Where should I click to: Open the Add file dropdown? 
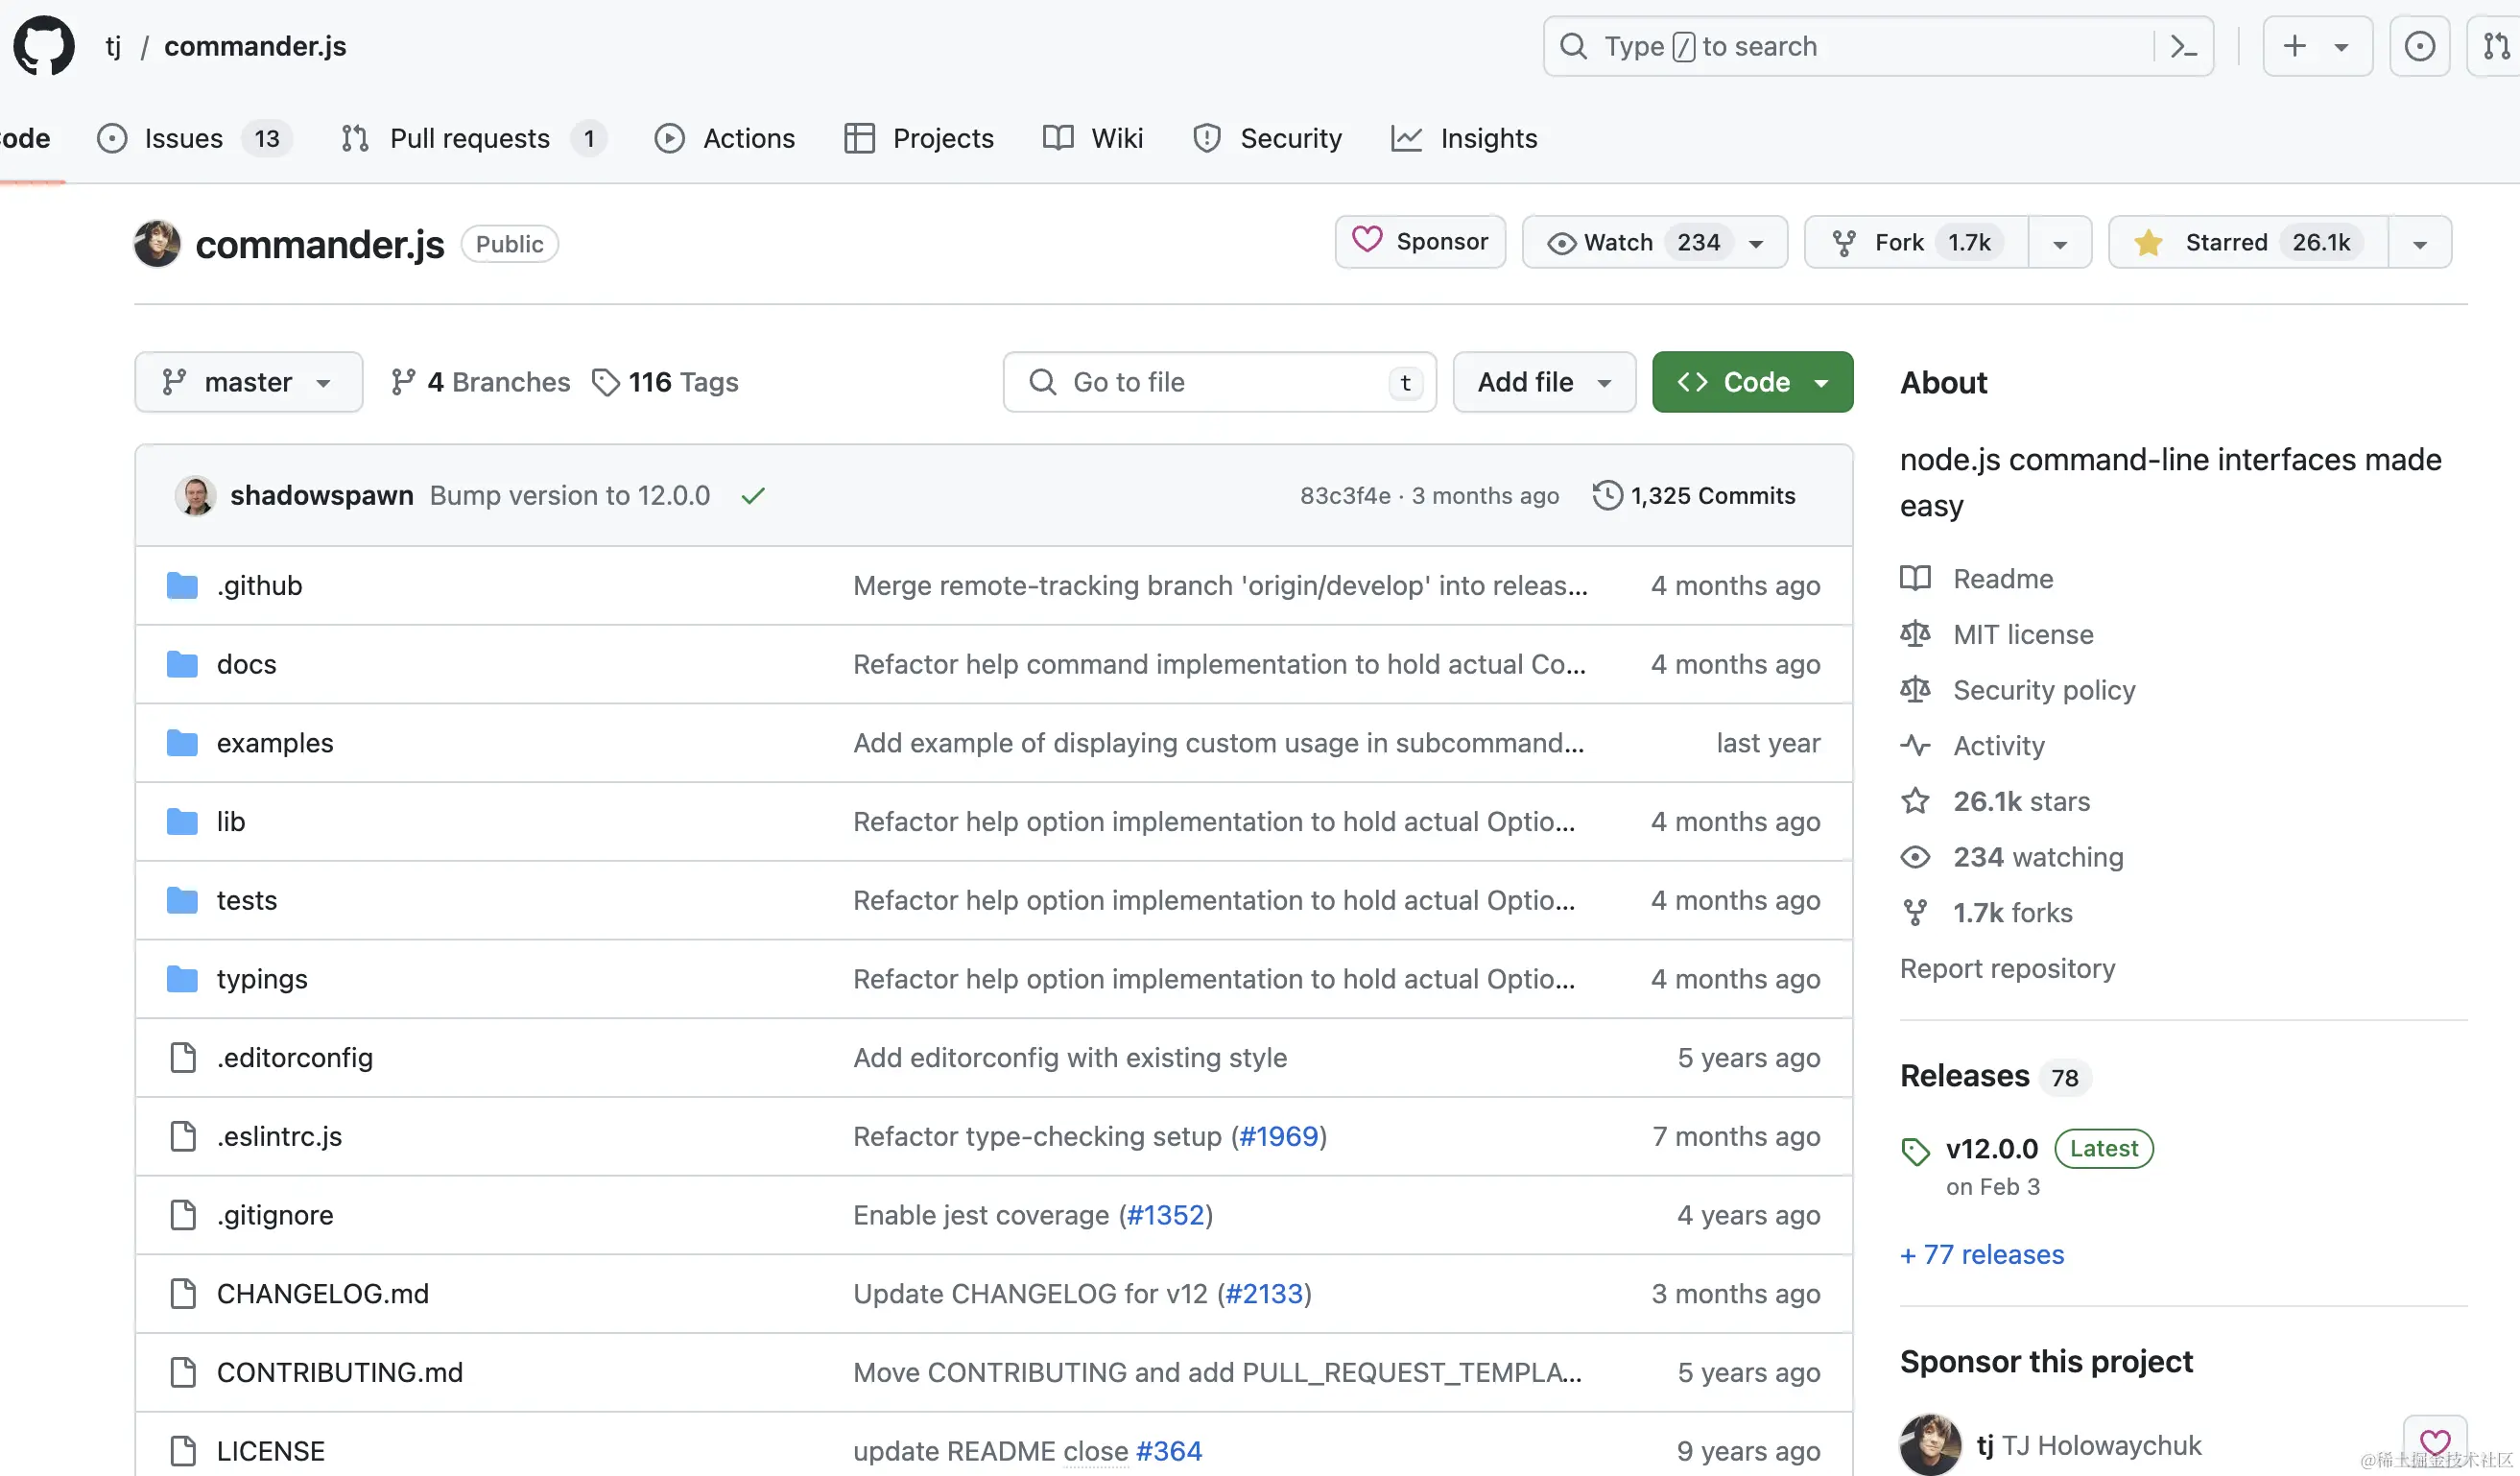tap(1543, 382)
